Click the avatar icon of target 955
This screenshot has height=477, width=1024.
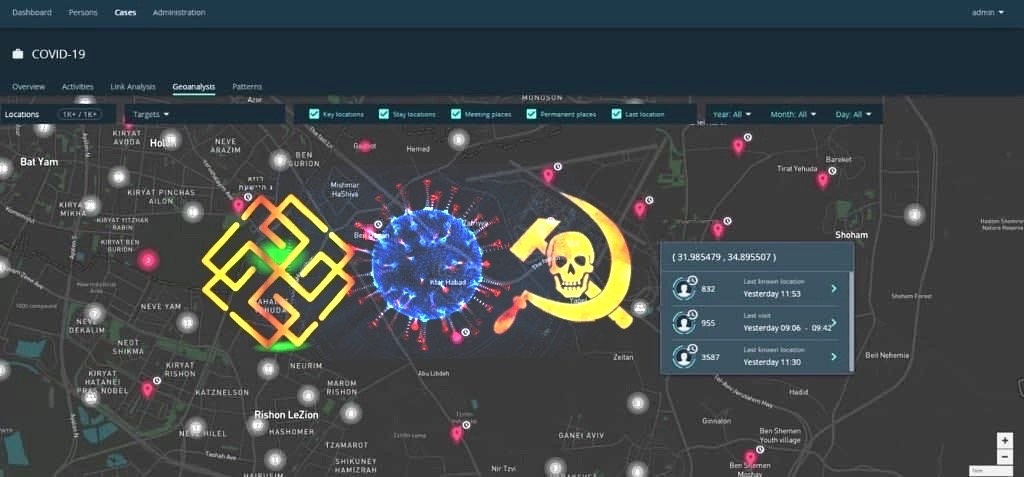pos(684,322)
